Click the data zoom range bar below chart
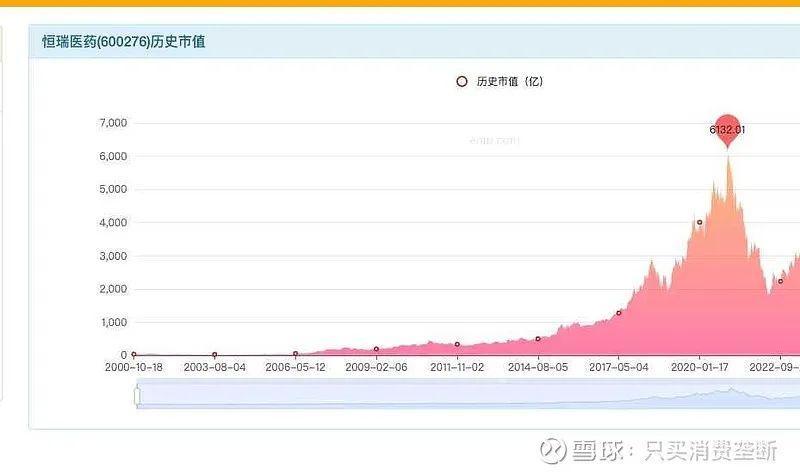The width and height of the screenshot is (800, 475). (x=468, y=396)
